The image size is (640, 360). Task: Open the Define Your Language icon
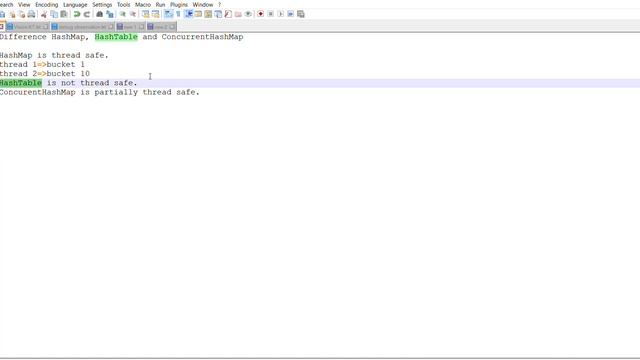point(198,14)
